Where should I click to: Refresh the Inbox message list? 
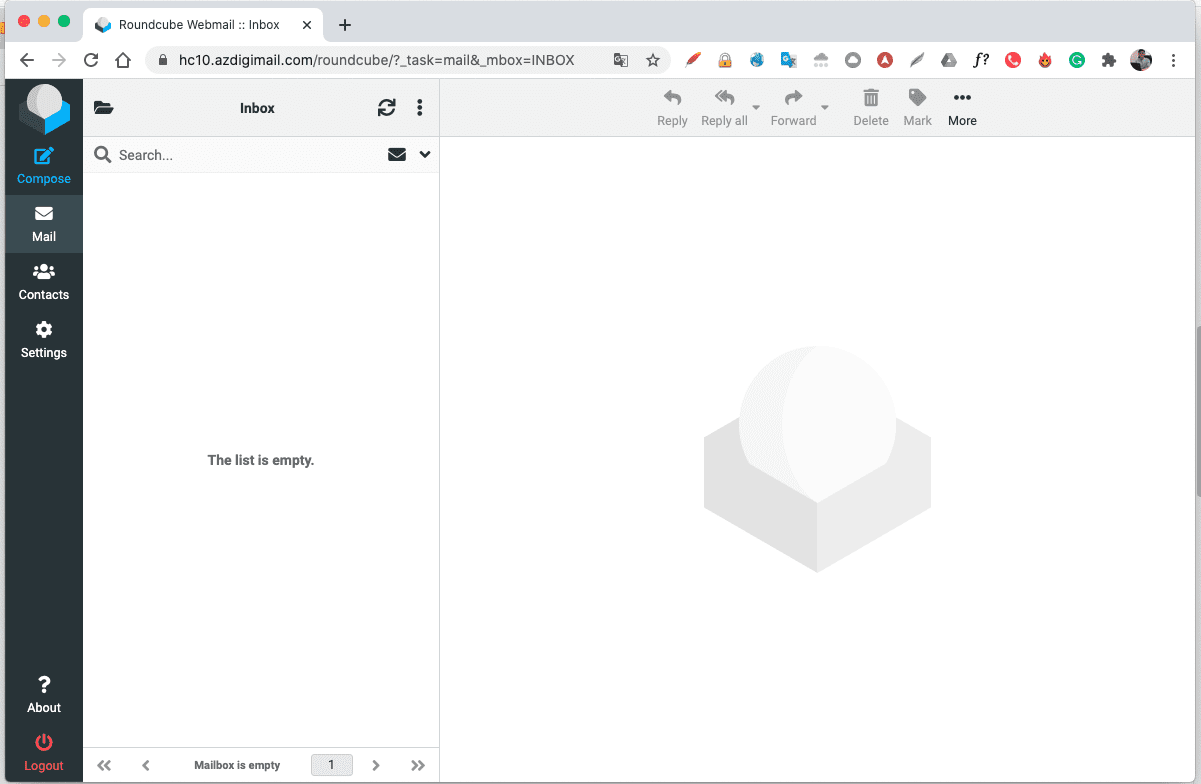386,108
